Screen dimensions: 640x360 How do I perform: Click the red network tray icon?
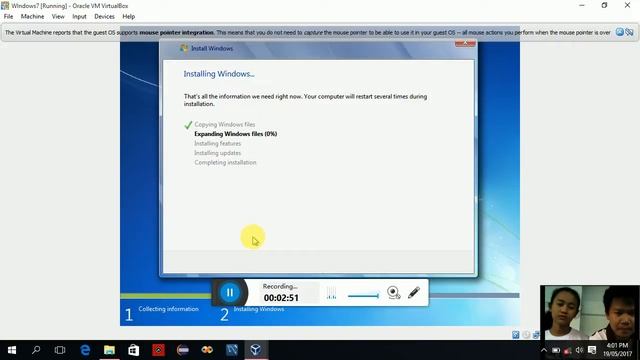567,351
